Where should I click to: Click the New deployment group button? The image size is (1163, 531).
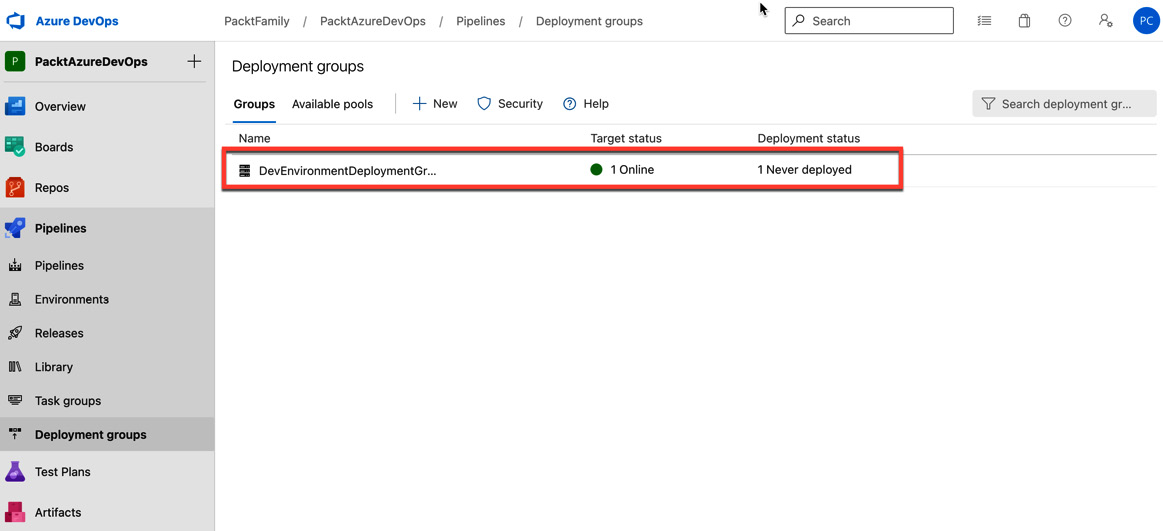435,104
